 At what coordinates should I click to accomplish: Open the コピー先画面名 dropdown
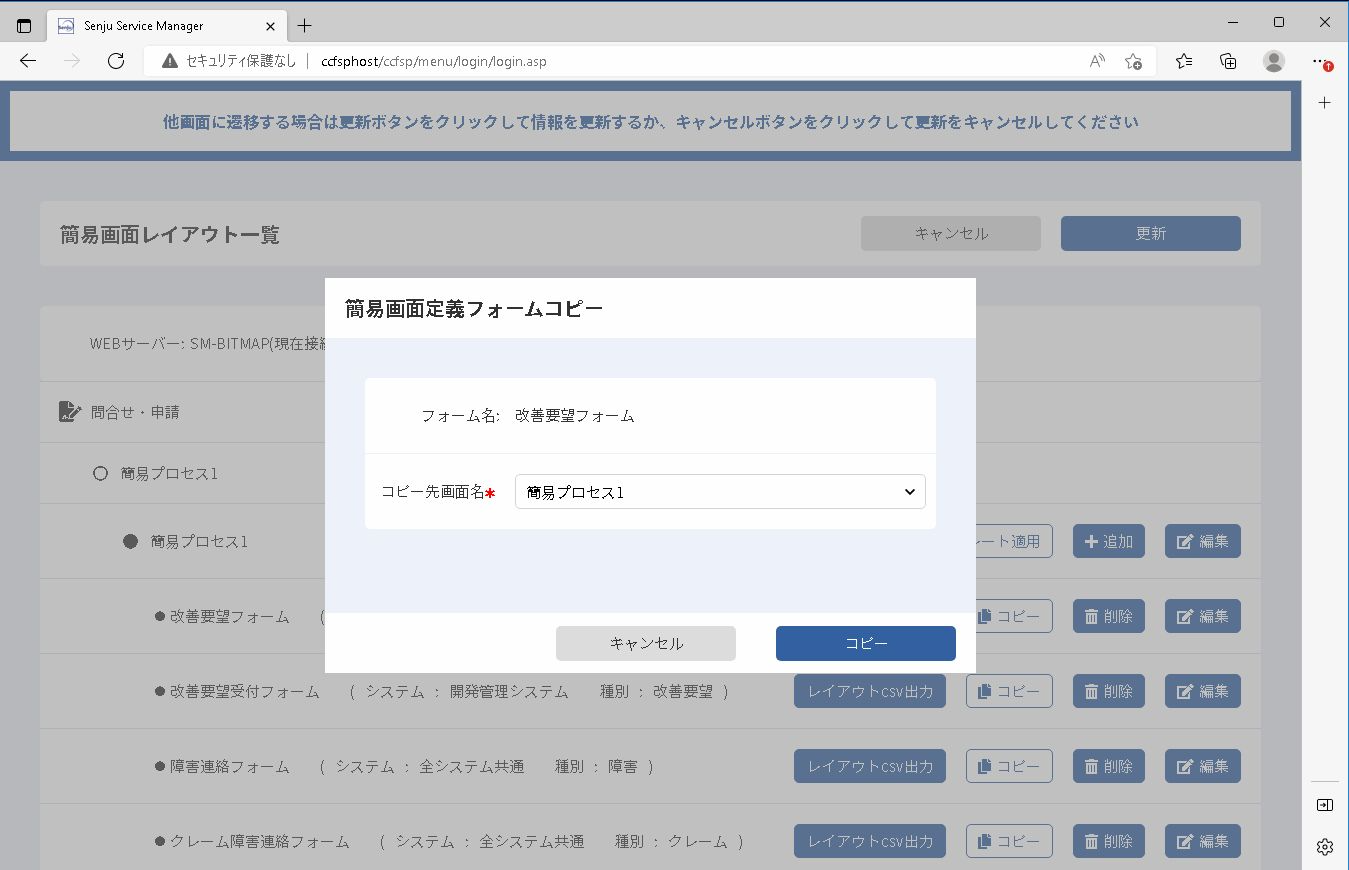click(x=720, y=492)
